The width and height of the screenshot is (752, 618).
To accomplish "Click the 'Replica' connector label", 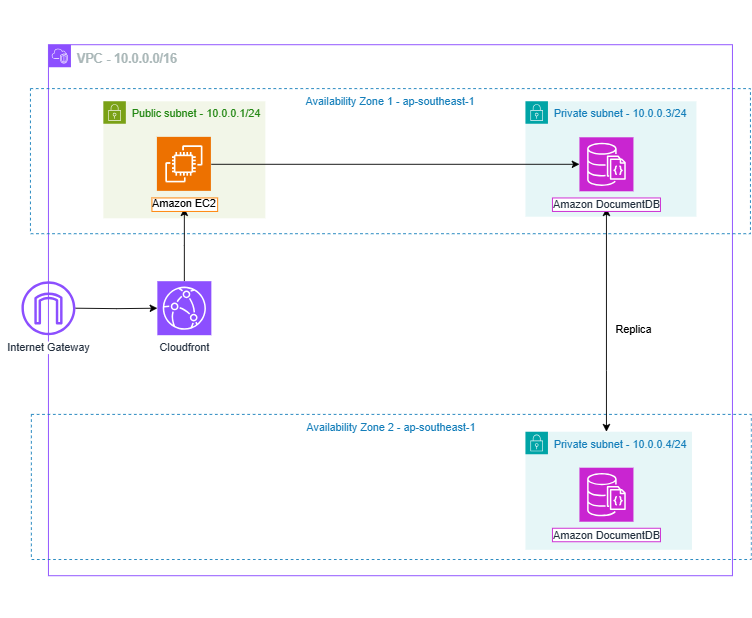I will point(634,329).
